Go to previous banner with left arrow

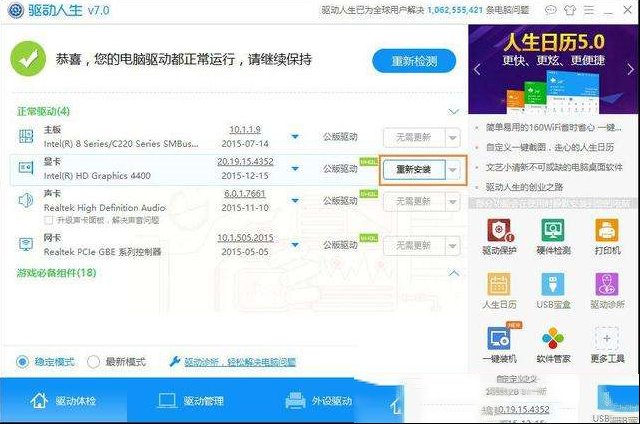477,69
